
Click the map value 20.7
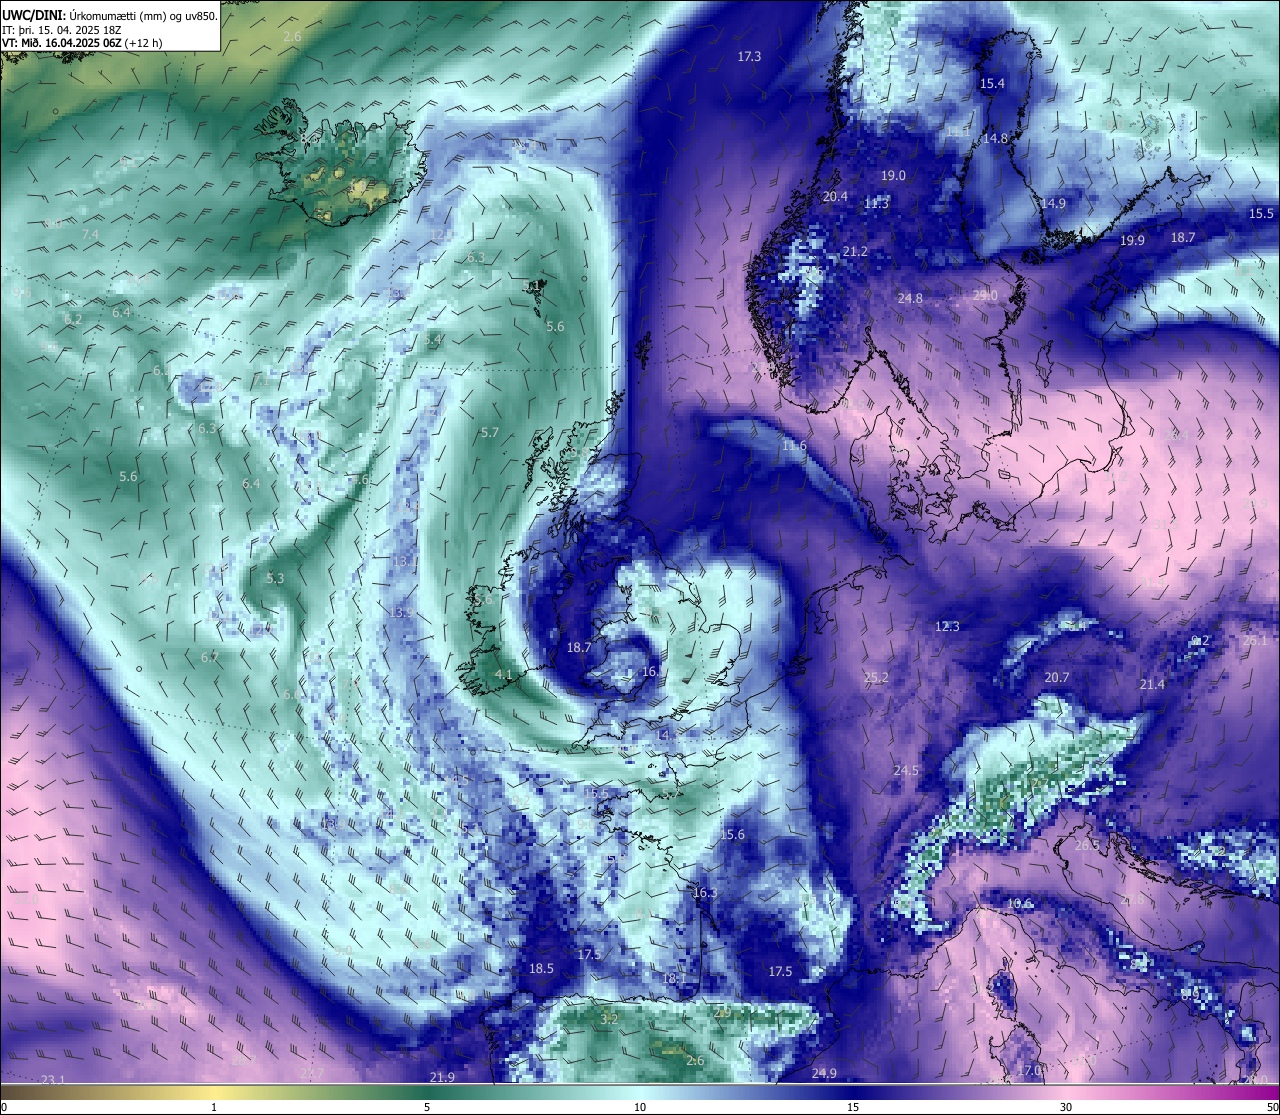(x=1057, y=678)
